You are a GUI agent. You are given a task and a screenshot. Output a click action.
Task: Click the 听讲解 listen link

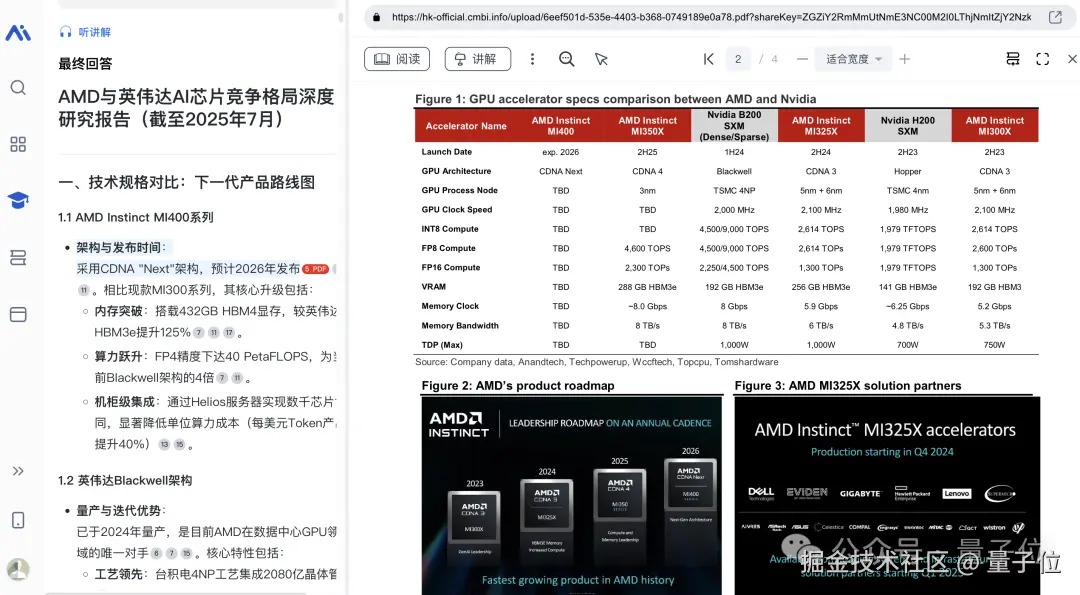pos(85,32)
